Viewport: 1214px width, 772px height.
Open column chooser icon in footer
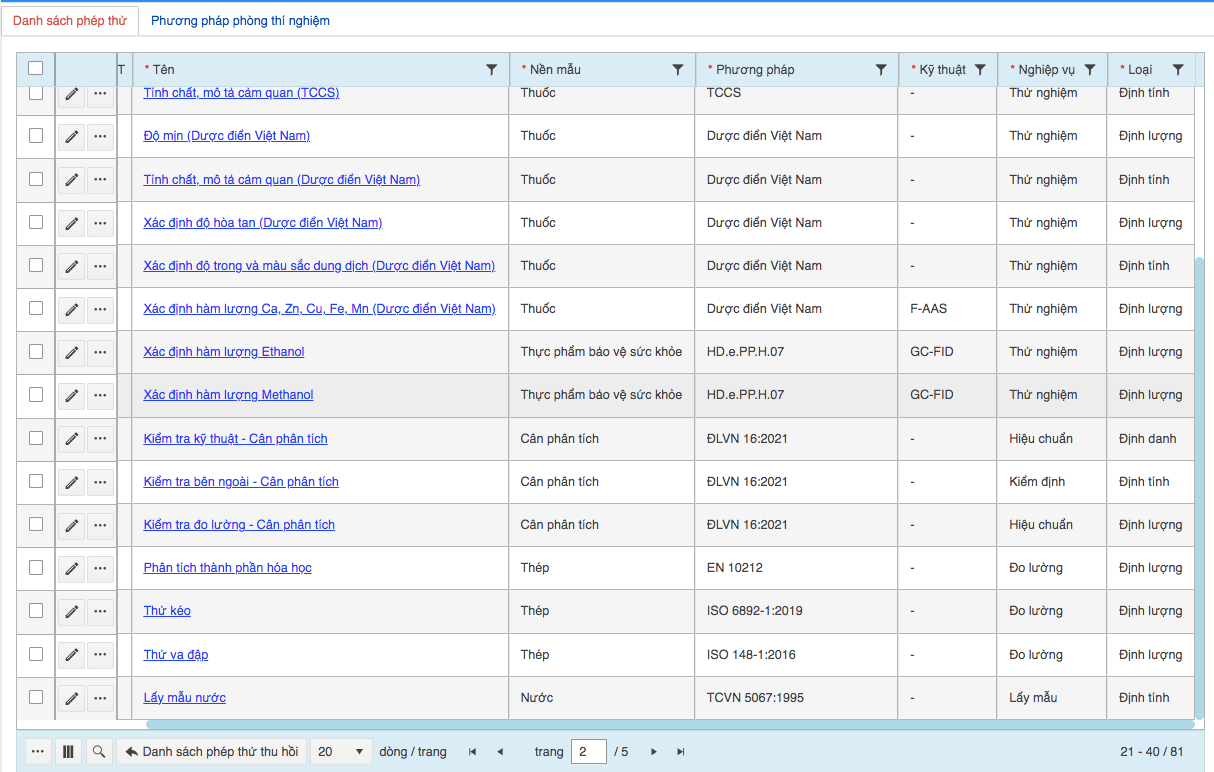[68, 752]
